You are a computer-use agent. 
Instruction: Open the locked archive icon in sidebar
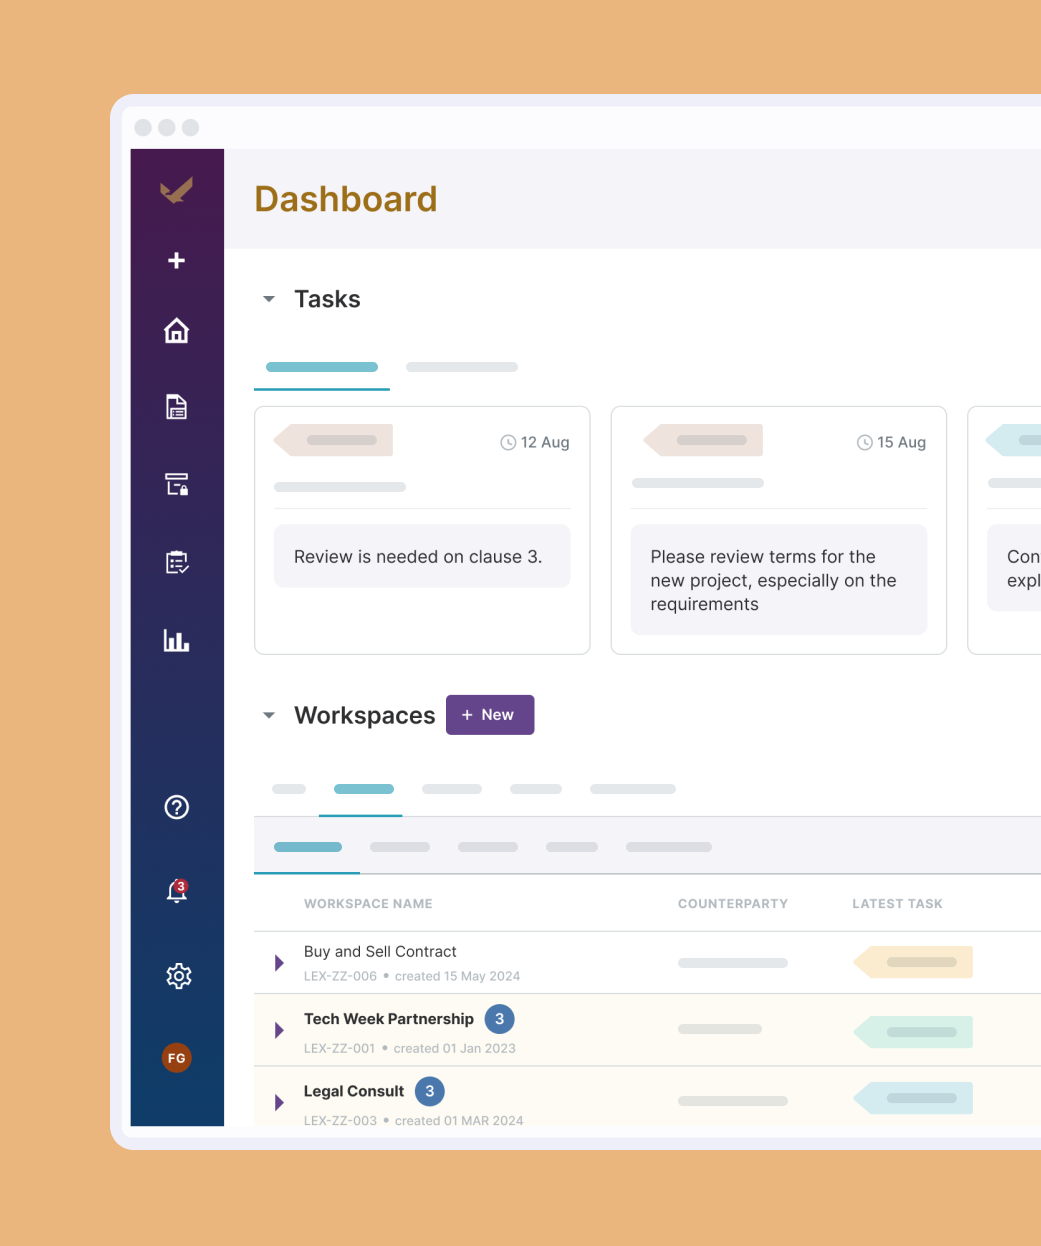pos(177,485)
